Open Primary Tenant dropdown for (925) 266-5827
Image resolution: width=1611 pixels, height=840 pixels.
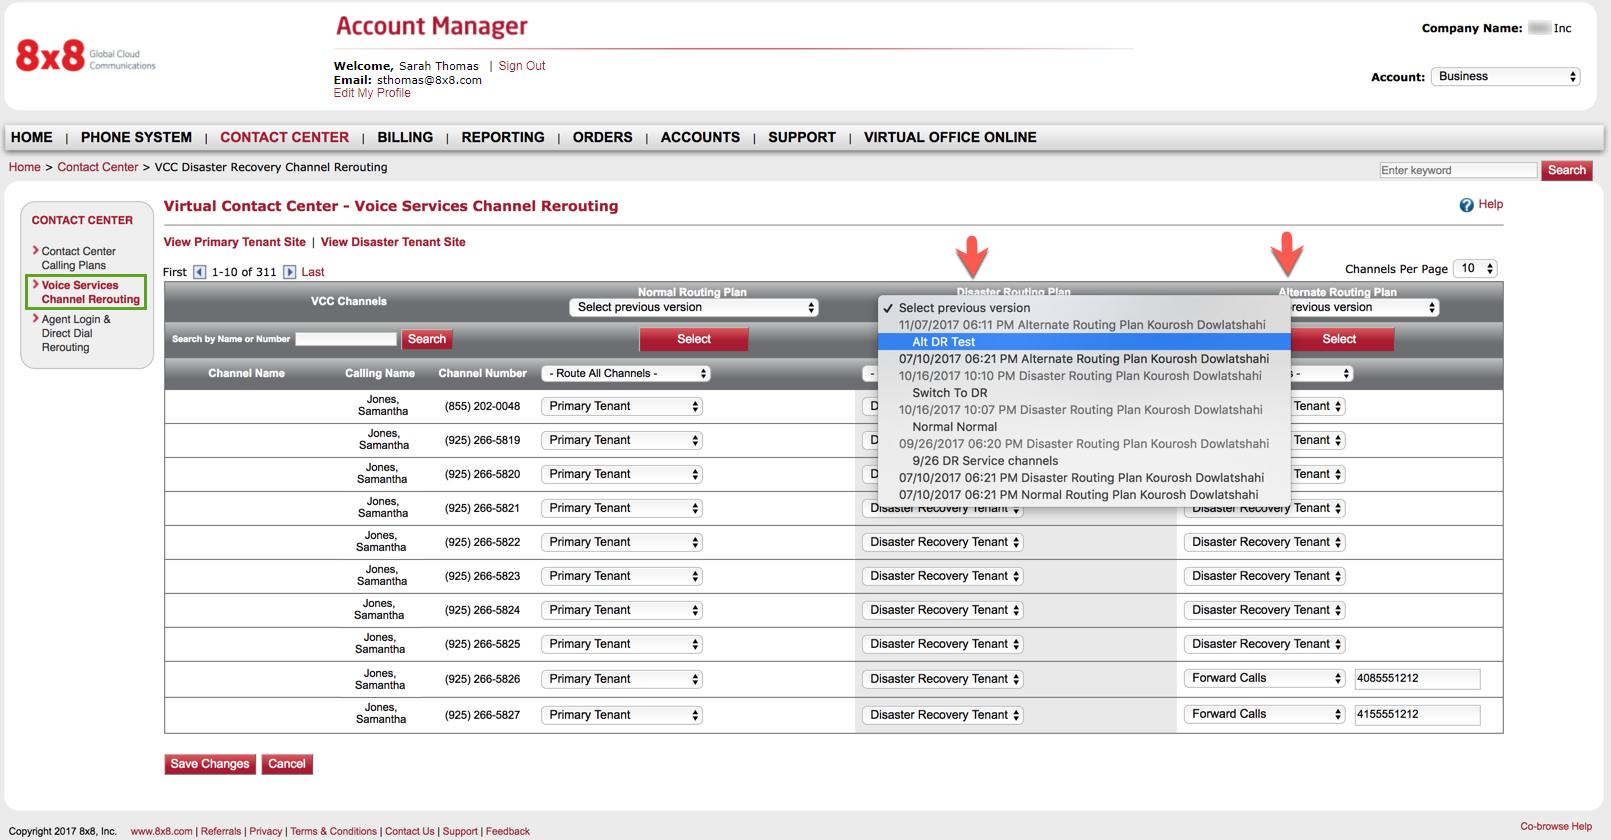pyautogui.click(x=622, y=715)
